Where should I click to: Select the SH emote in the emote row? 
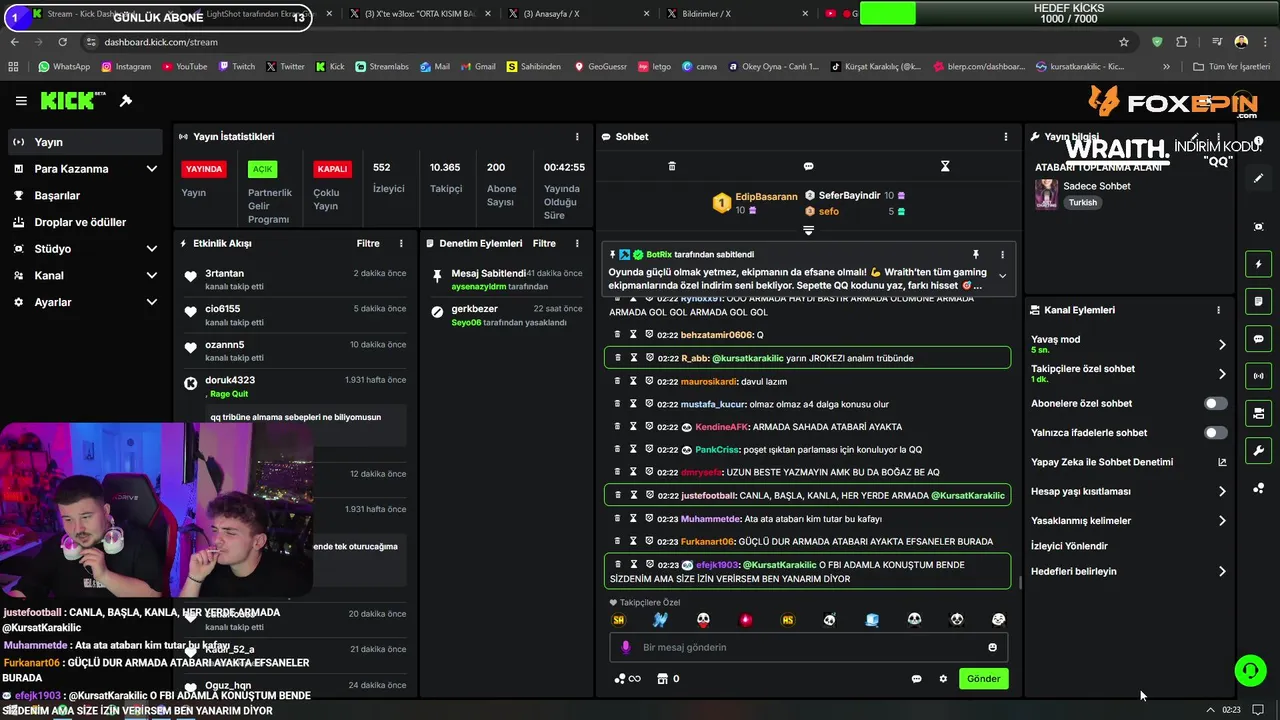(618, 620)
